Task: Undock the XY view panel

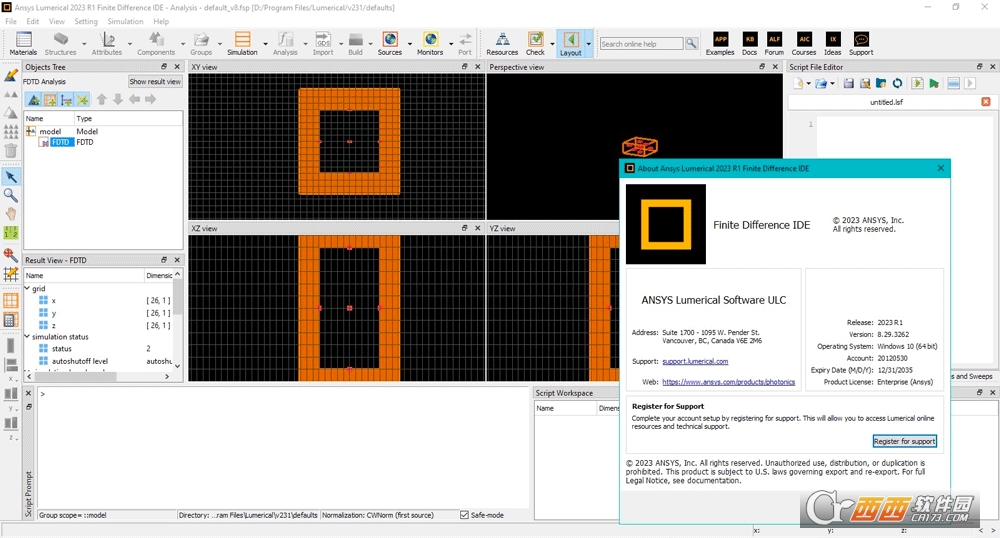Action: [464, 66]
